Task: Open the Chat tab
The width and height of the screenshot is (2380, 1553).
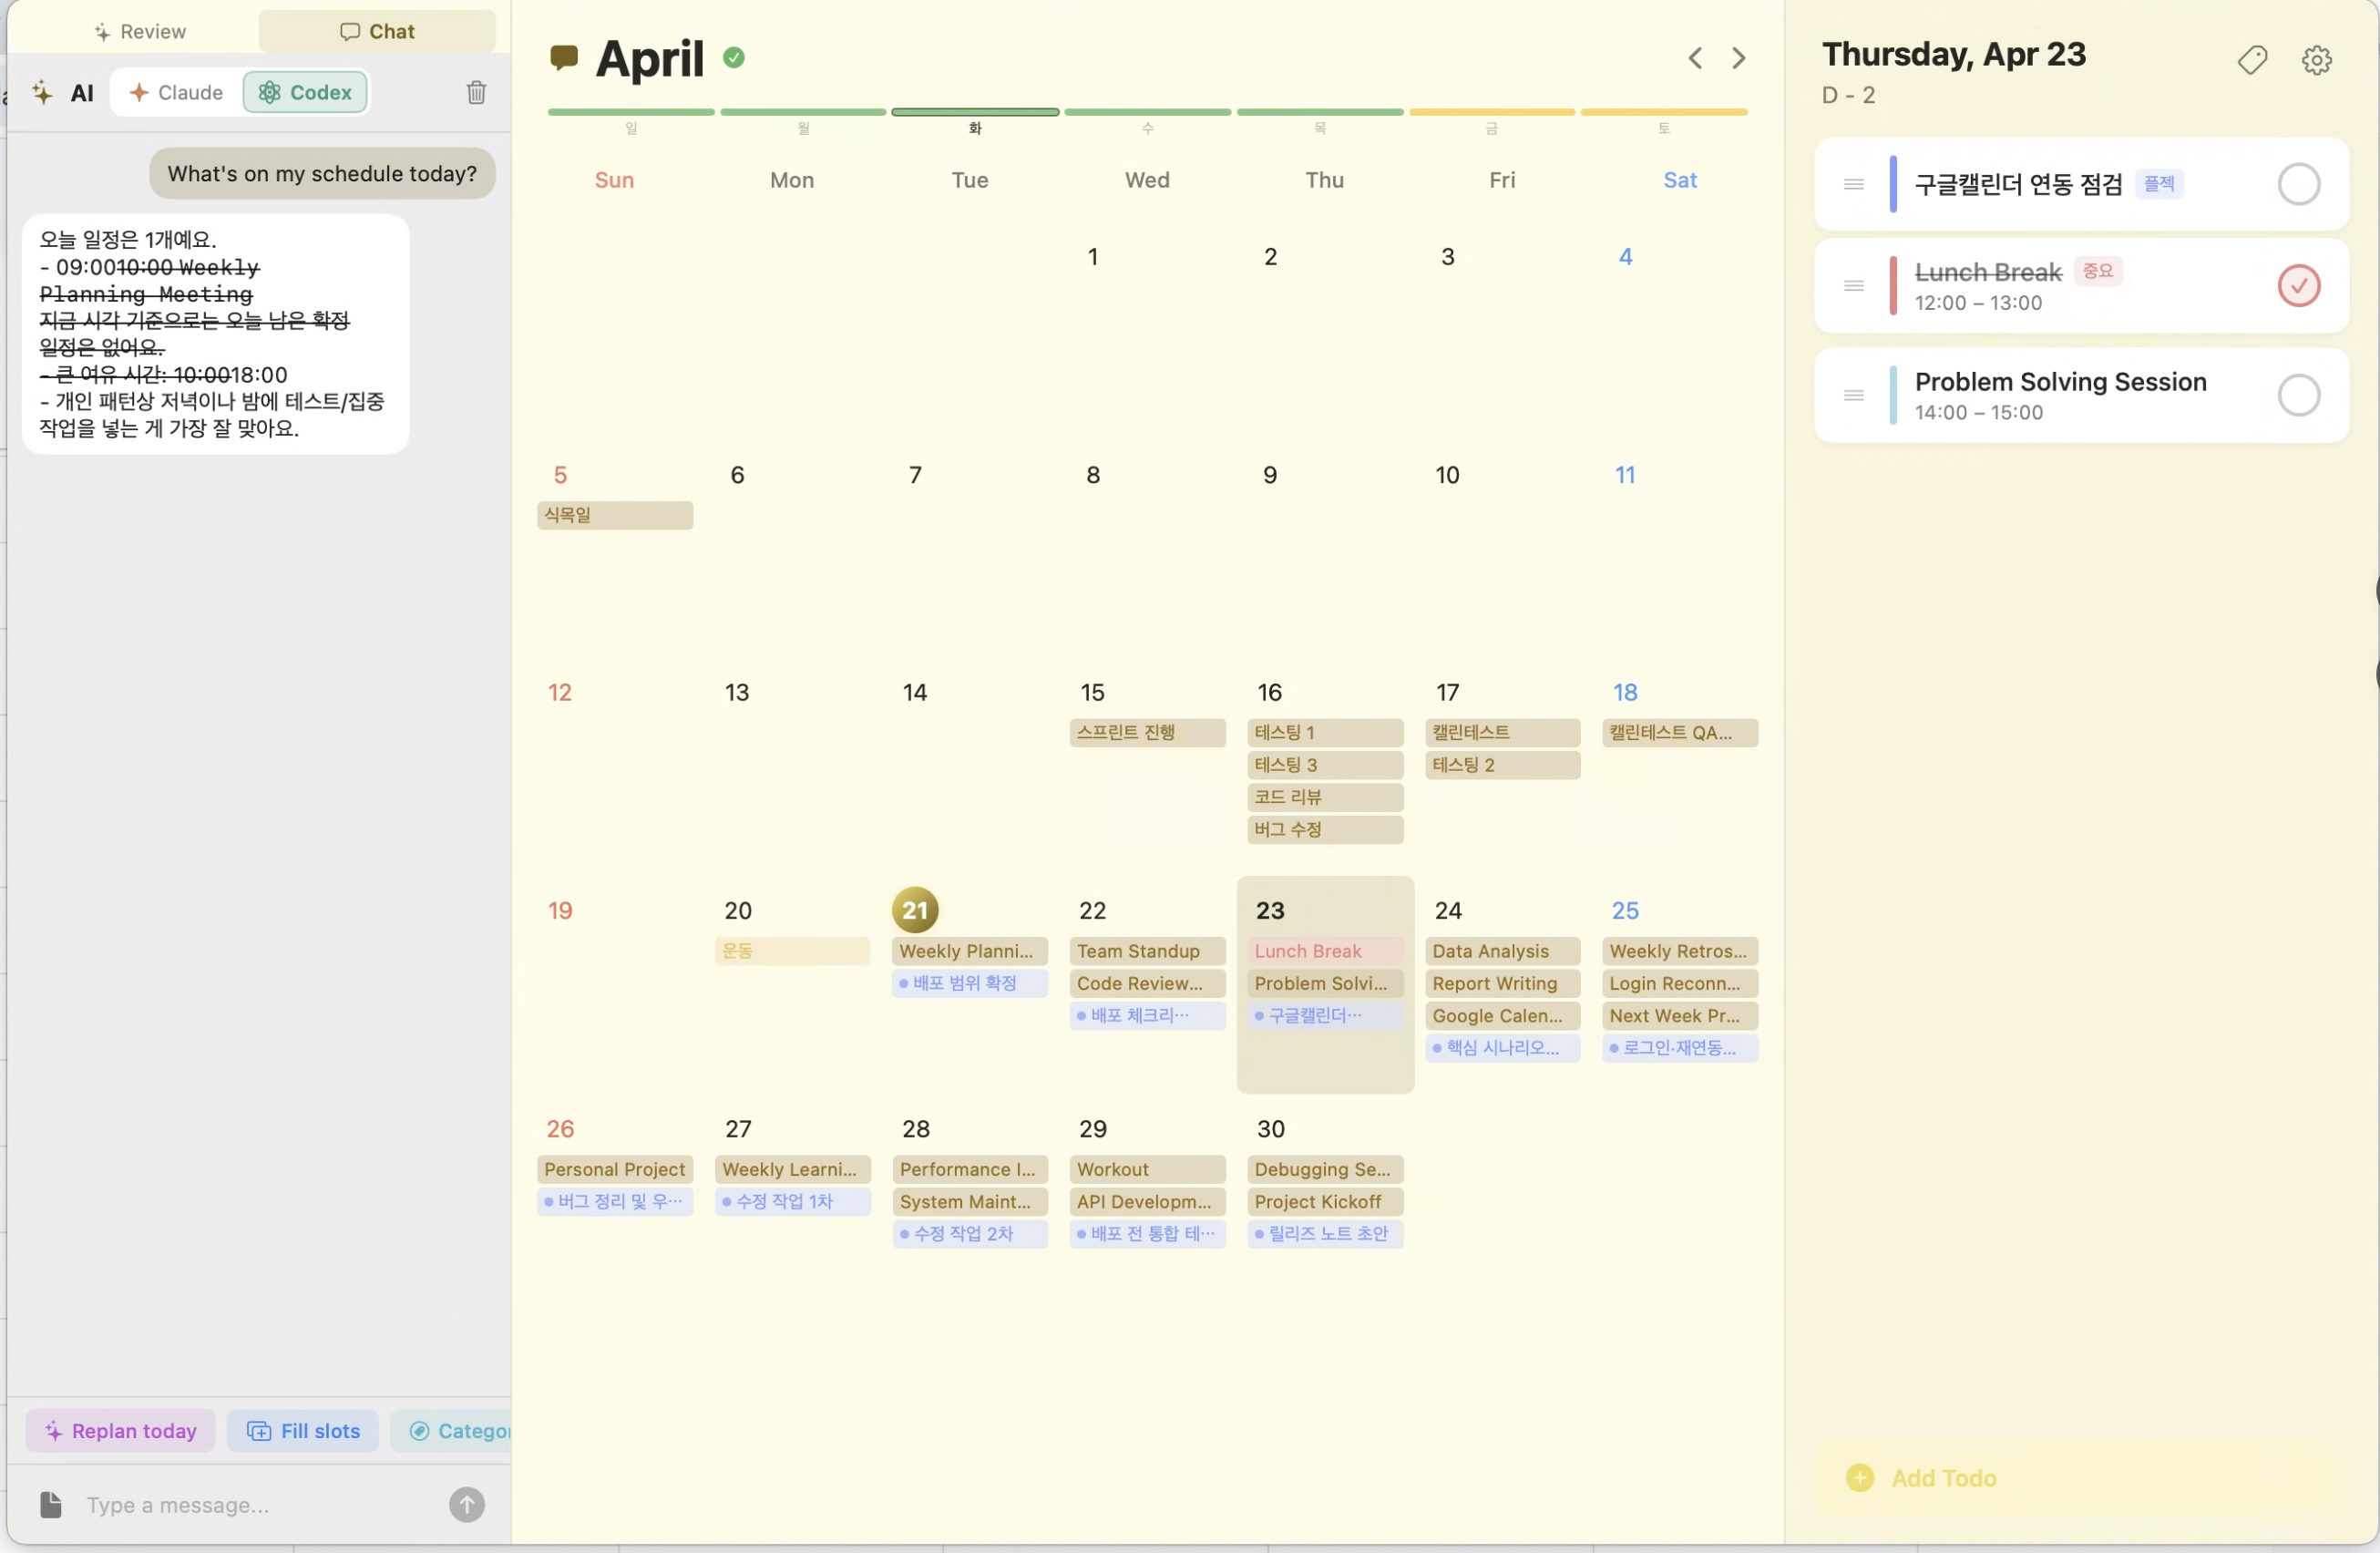Action: point(377,31)
